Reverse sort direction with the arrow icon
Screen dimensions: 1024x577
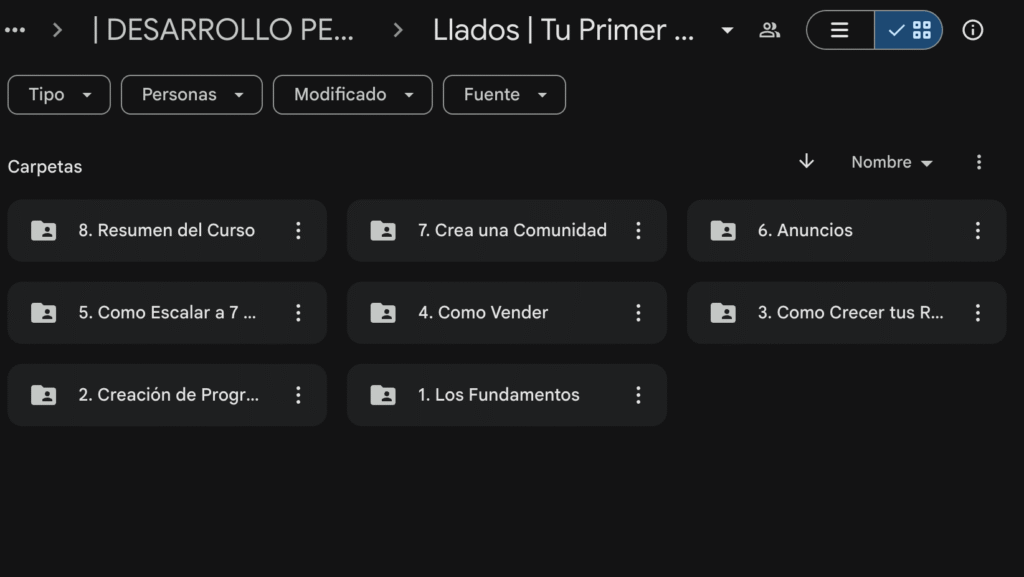coord(807,162)
